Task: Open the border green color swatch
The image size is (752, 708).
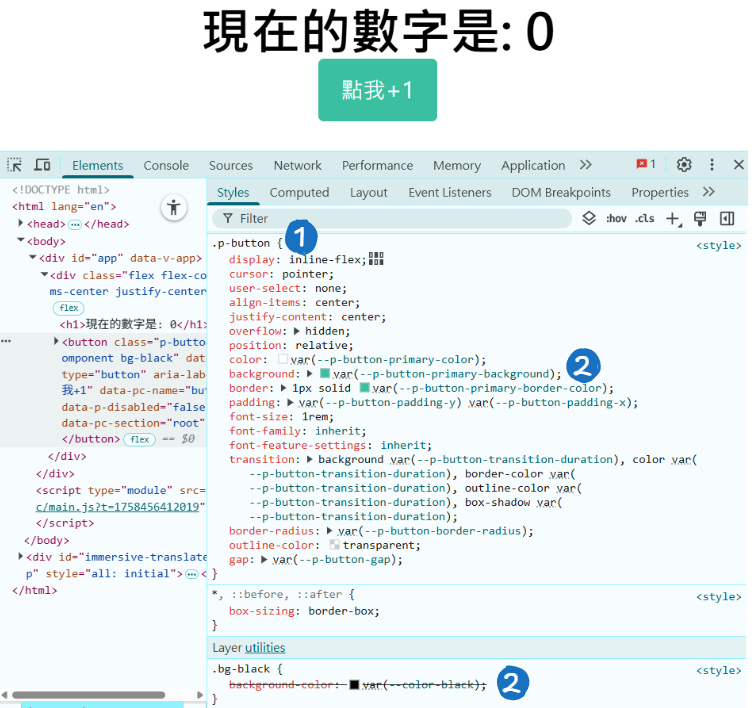Action: [364, 388]
